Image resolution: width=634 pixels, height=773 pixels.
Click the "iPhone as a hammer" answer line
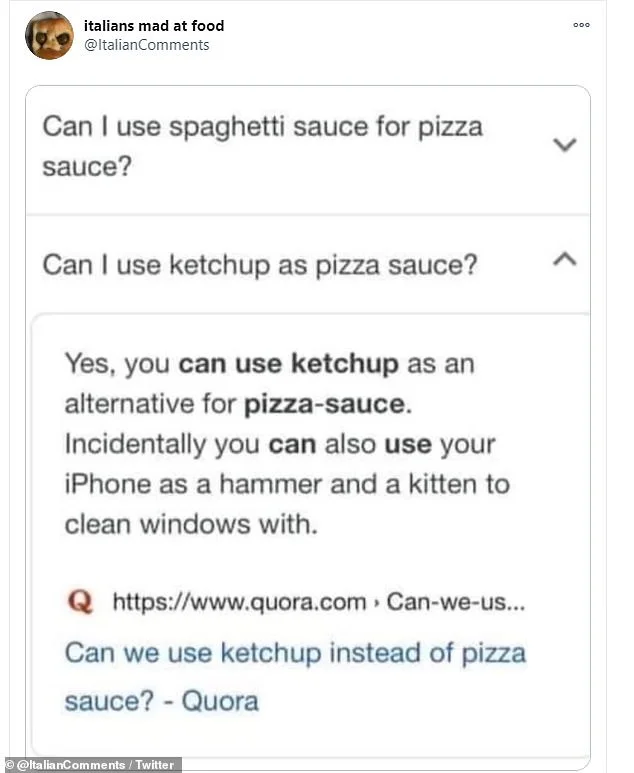click(202, 484)
